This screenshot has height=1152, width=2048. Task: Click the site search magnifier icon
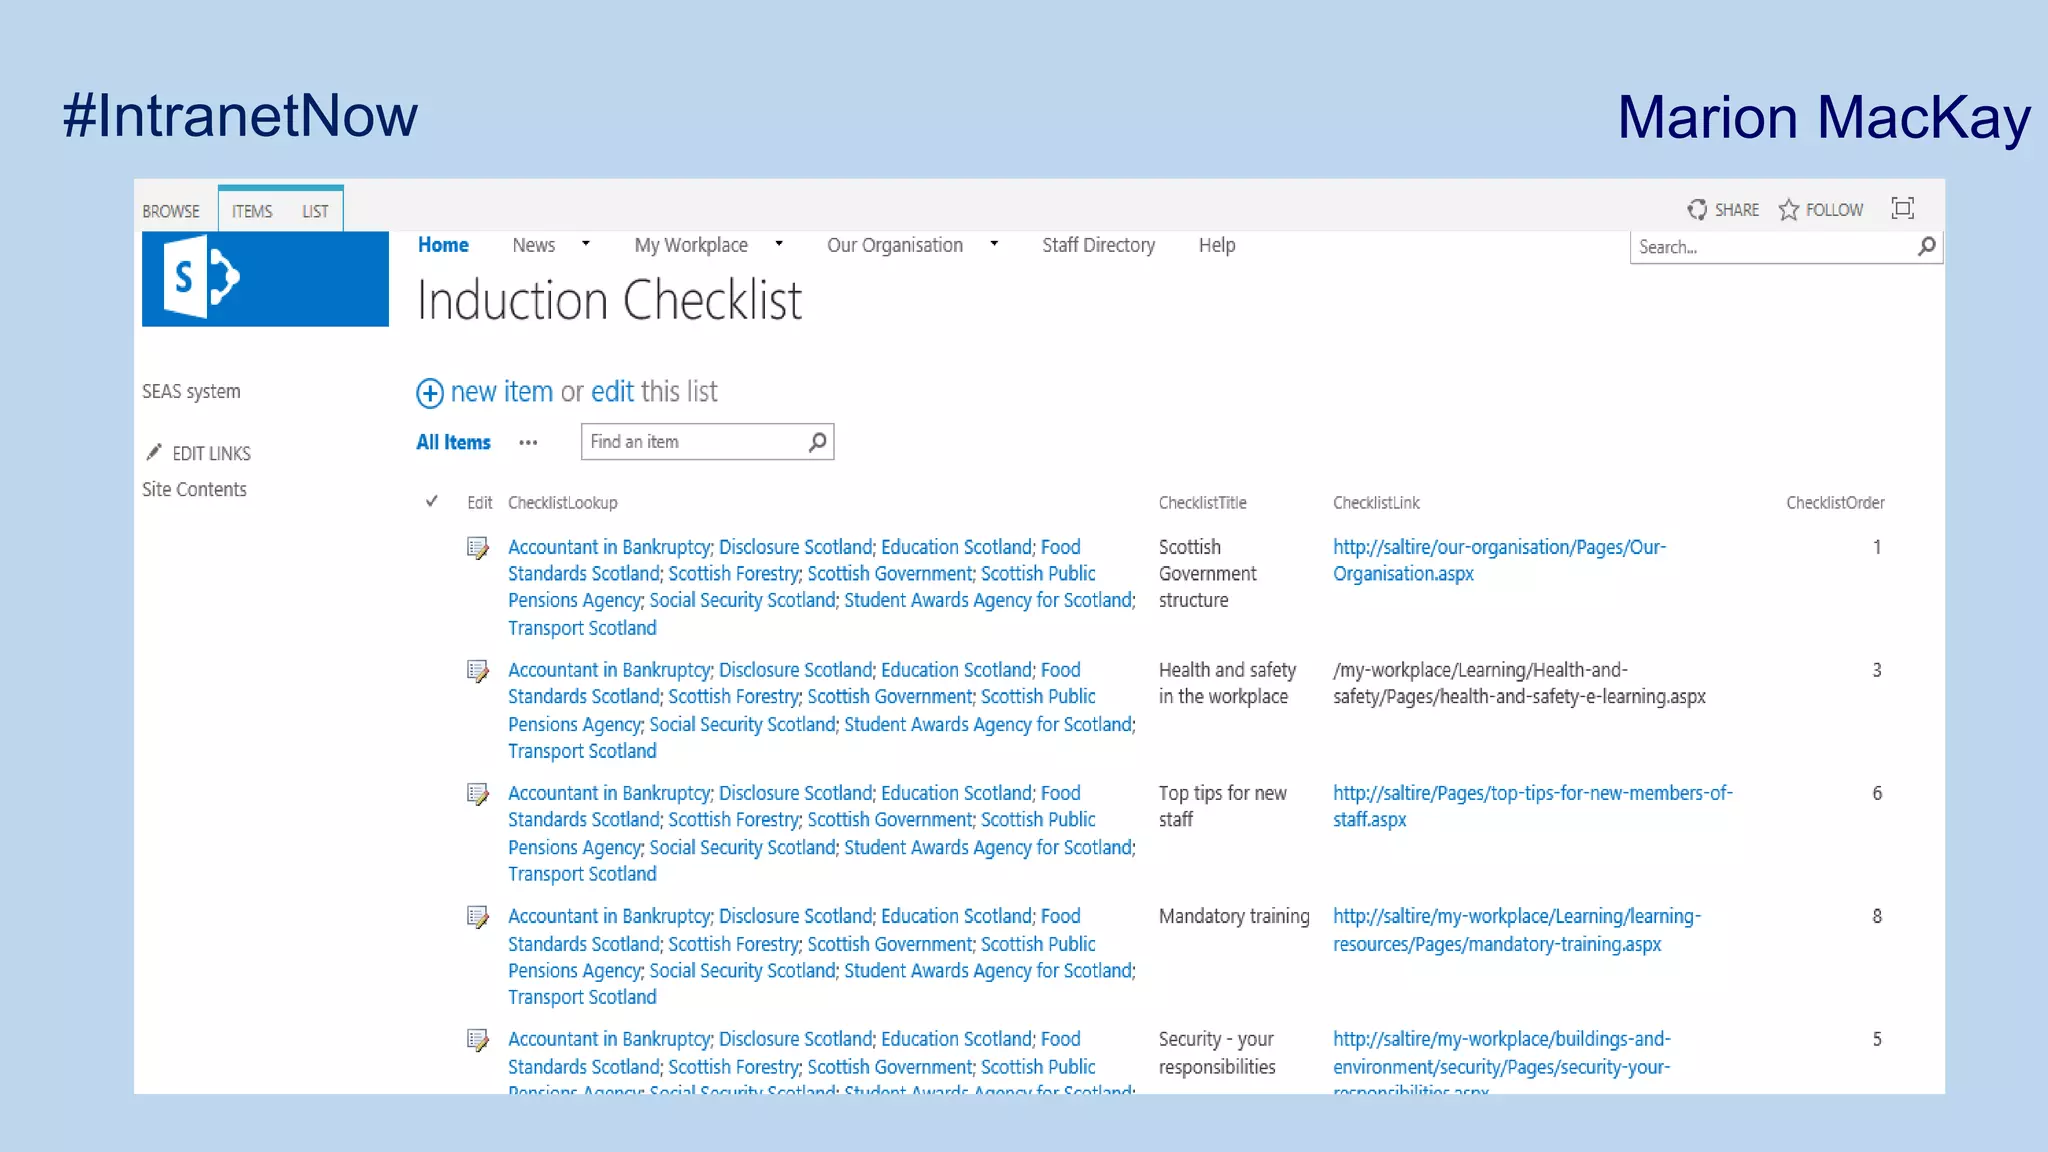tap(1926, 246)
